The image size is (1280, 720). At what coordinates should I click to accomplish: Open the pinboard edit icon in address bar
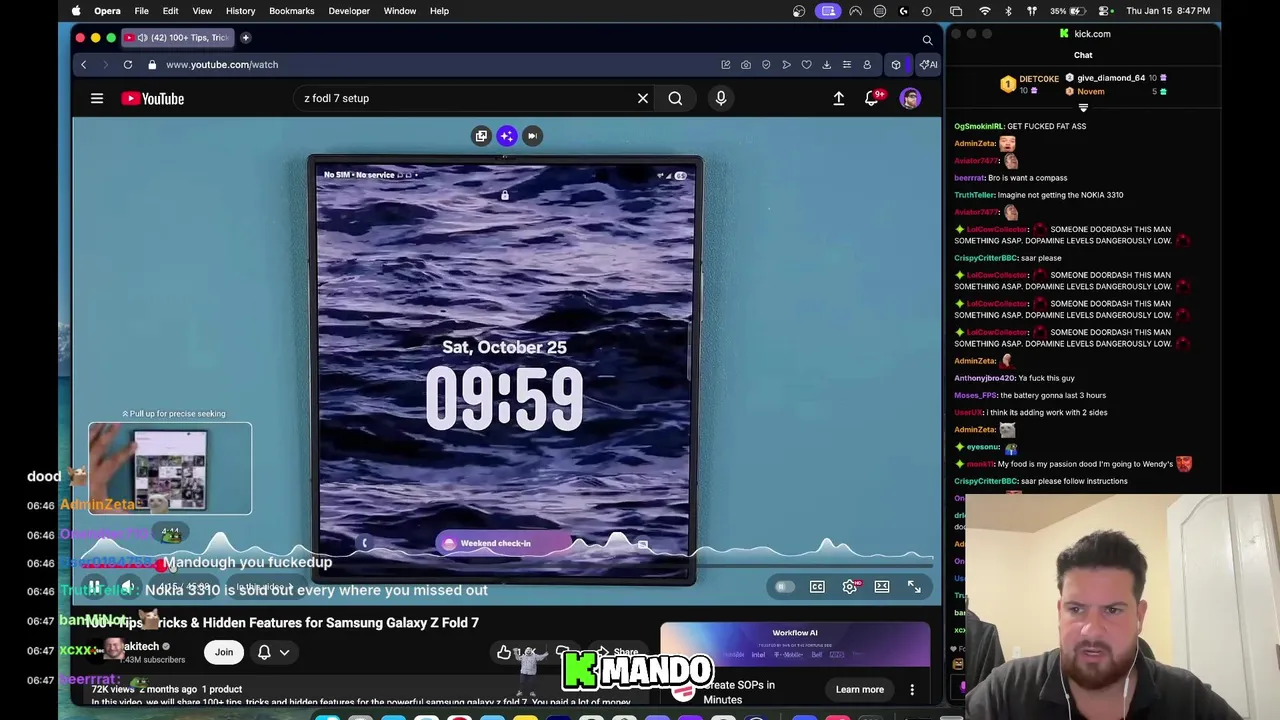click(x=726, y=65)
